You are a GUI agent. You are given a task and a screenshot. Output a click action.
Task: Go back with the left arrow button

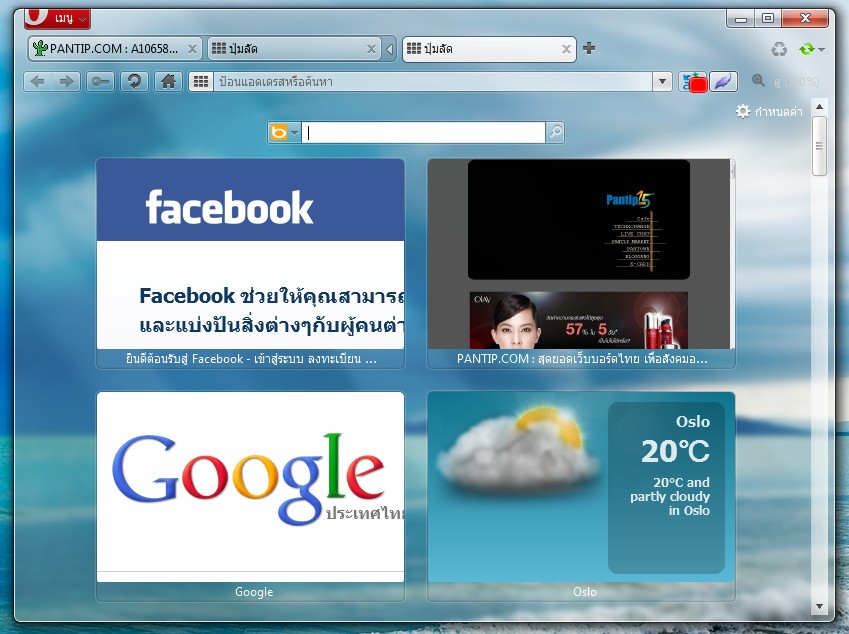coord(37,82)
